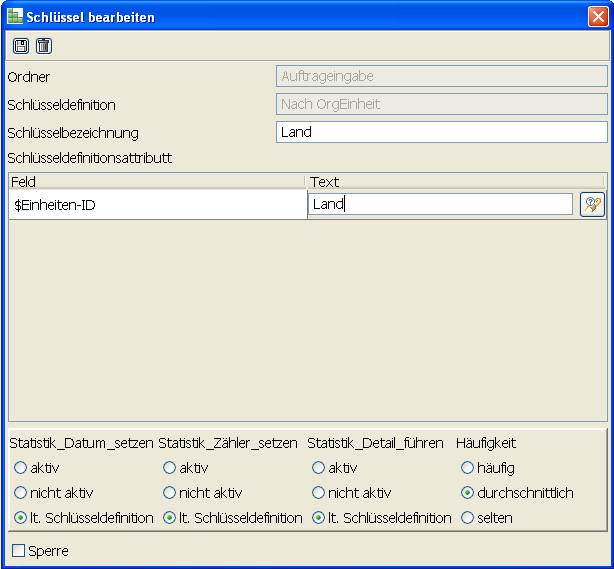Click the Feld column header
The width and height of the screenshot is (614, 569).
[156, 181]
